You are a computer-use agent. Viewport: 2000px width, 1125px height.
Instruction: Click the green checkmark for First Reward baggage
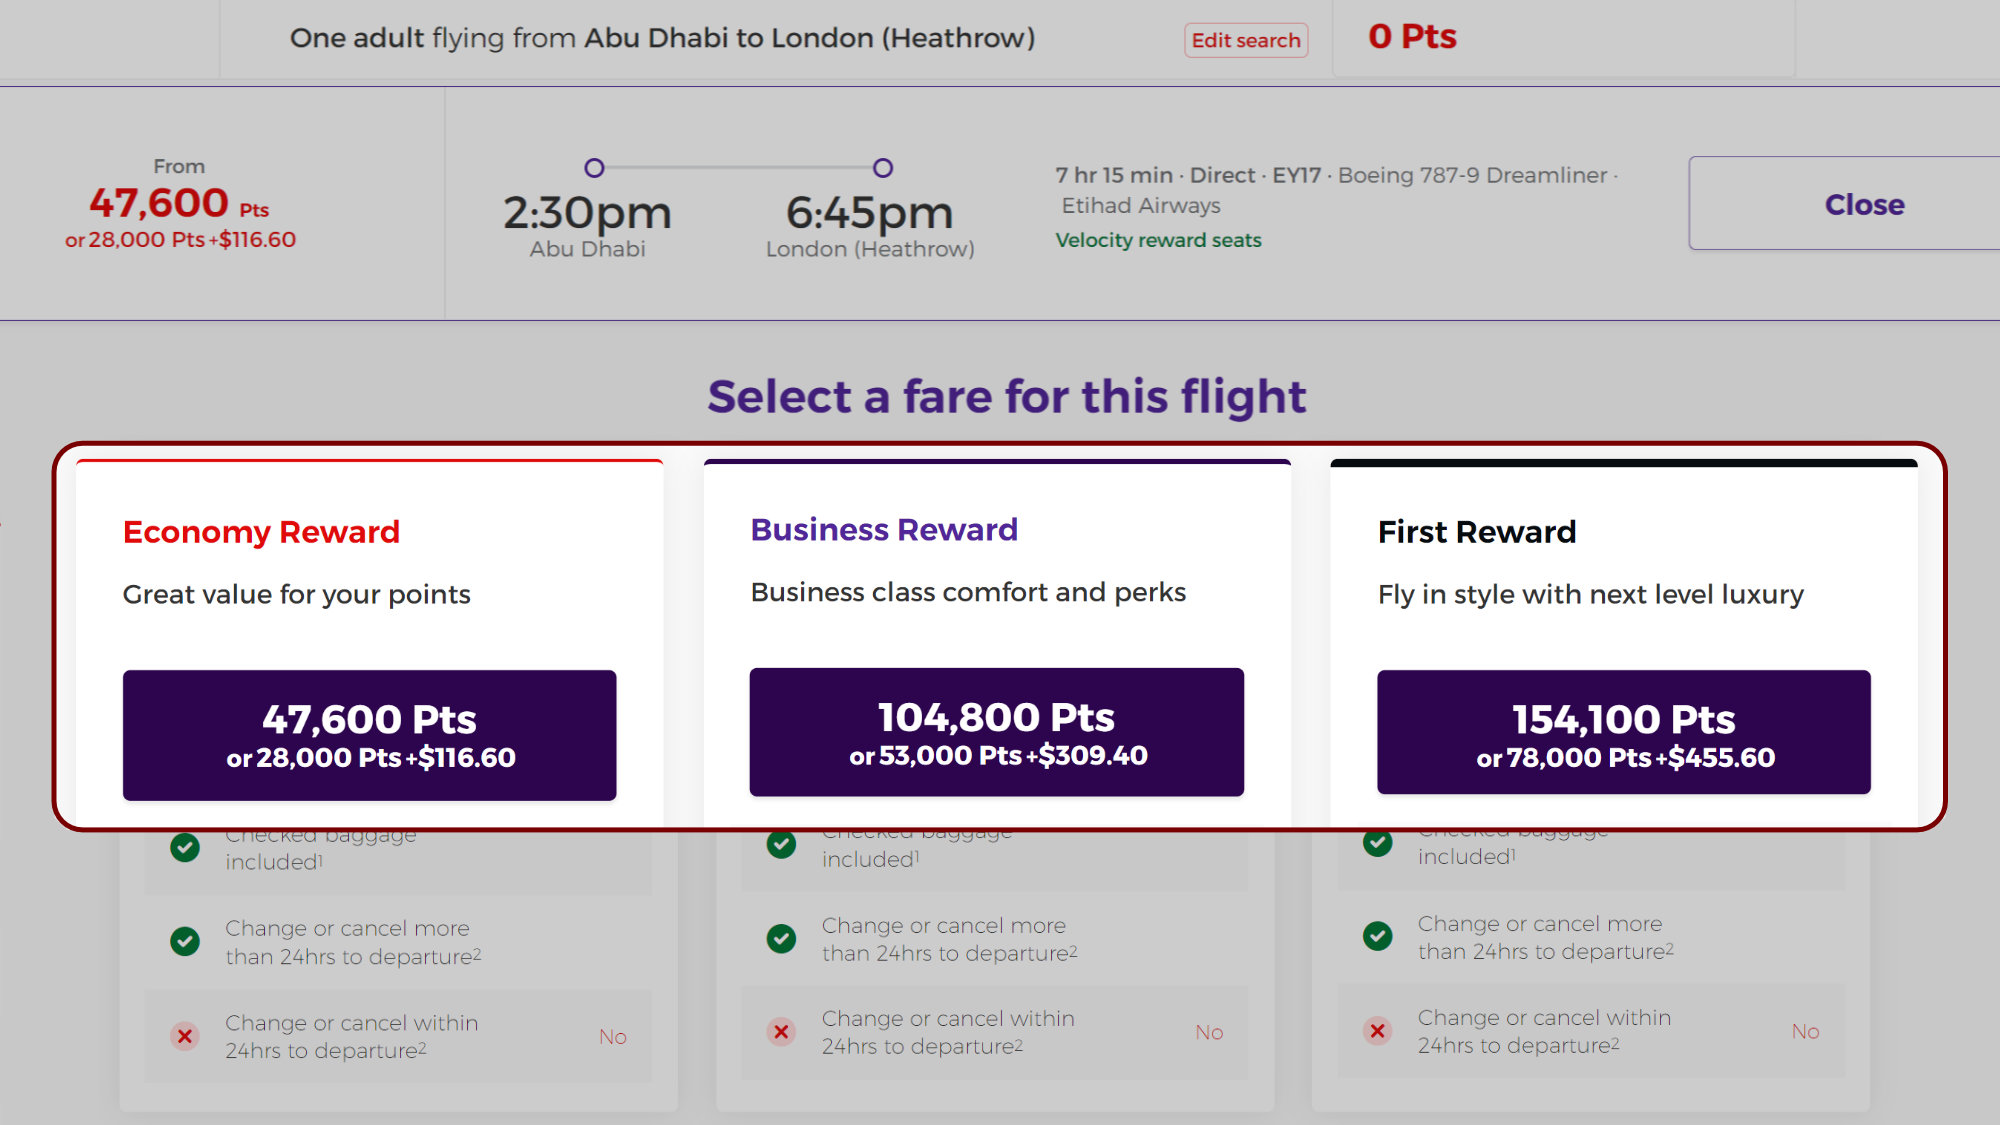pyautogui.click(x=1377, y=843)
